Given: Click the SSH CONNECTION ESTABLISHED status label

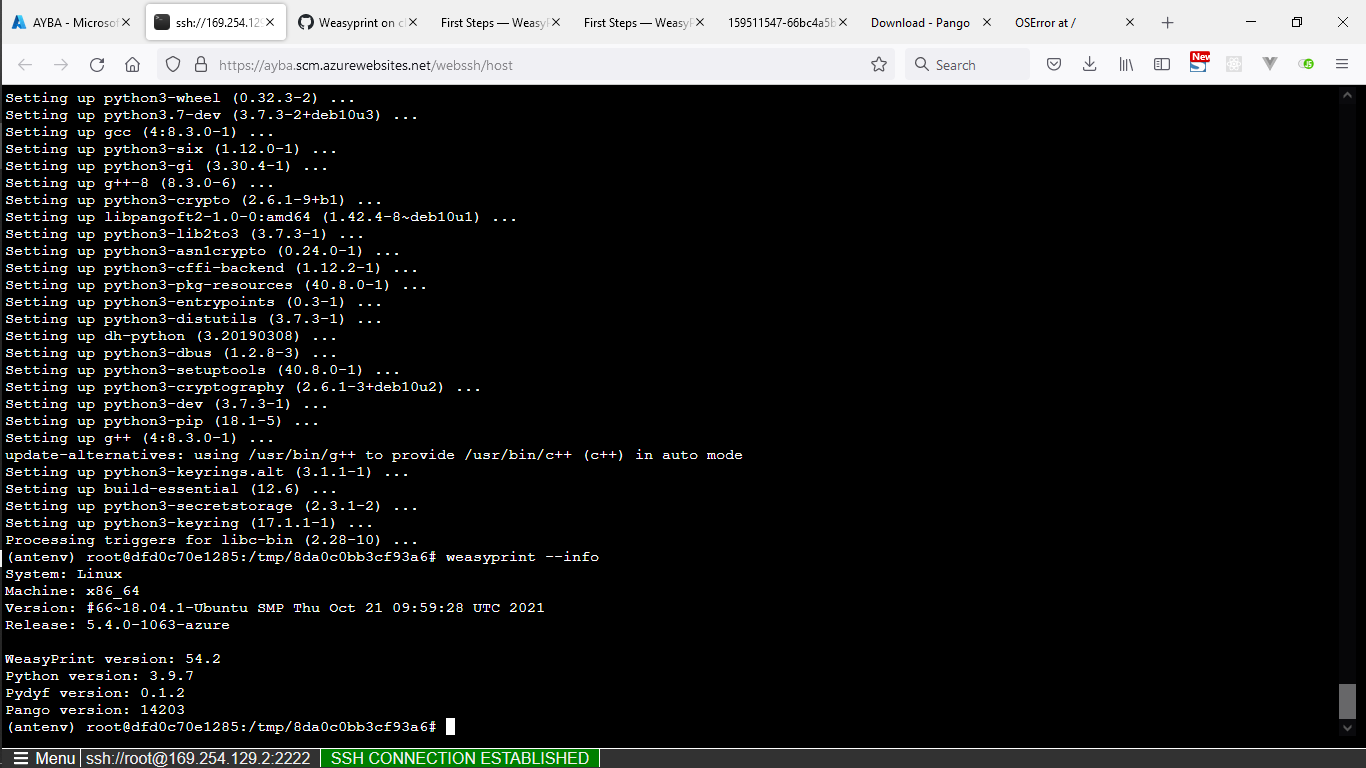Looking at the screenshot, I should pos(460,758).
